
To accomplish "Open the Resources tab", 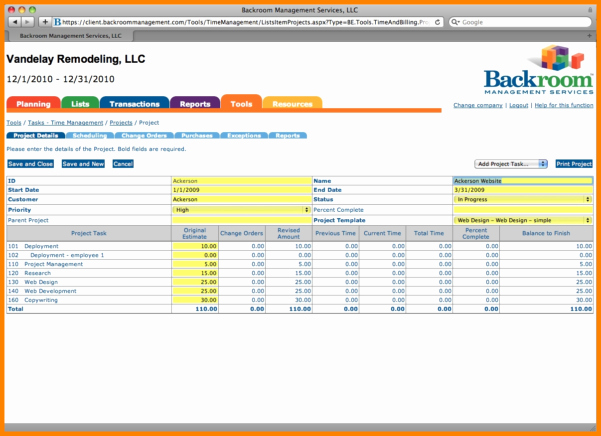I will click(x=292, y=103).
